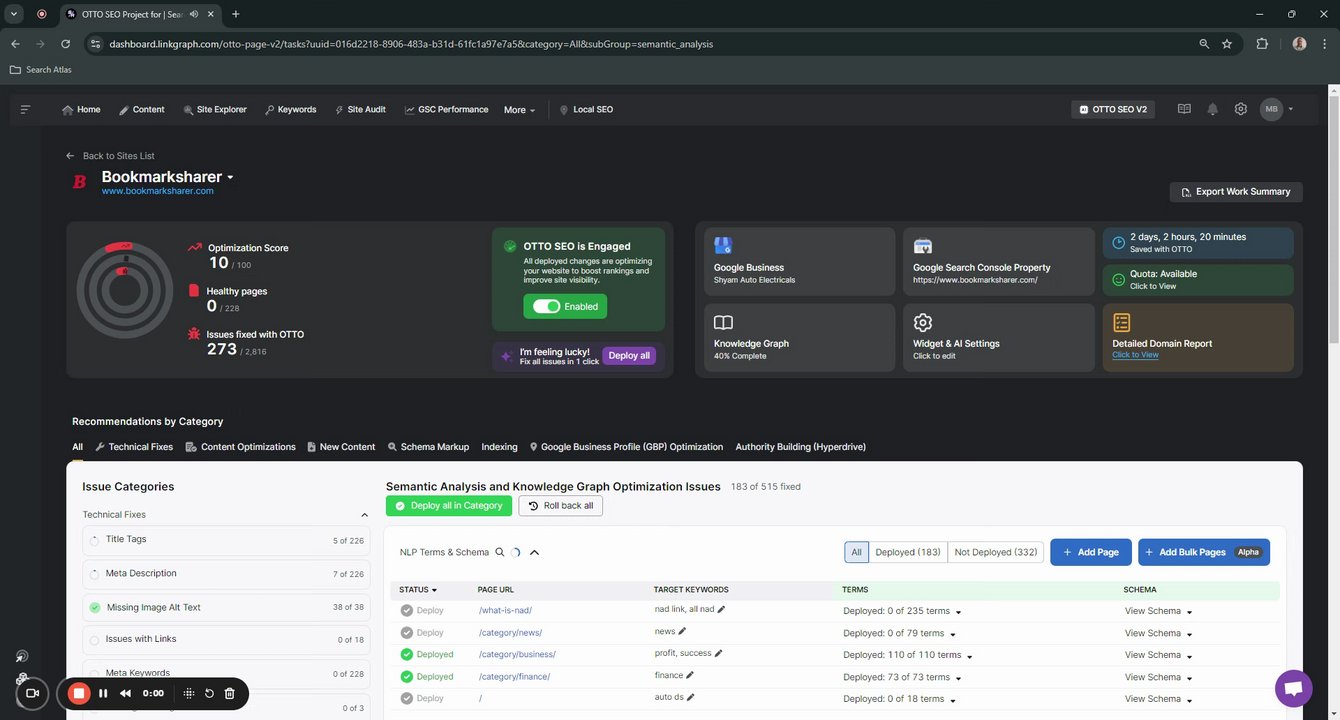The image size is (1340, 720).
Task: Click 'Deploy all in Category' button
Action: click(449, 506)
